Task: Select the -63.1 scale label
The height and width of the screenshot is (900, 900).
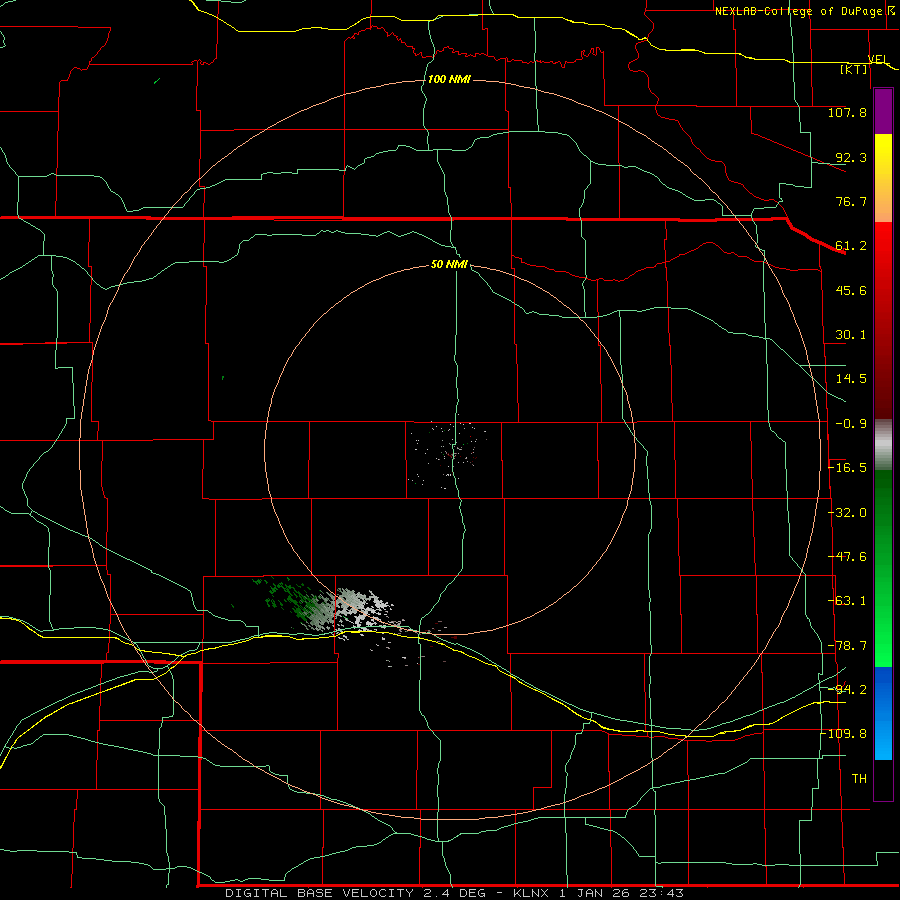Action: click(x=847, y=601)
